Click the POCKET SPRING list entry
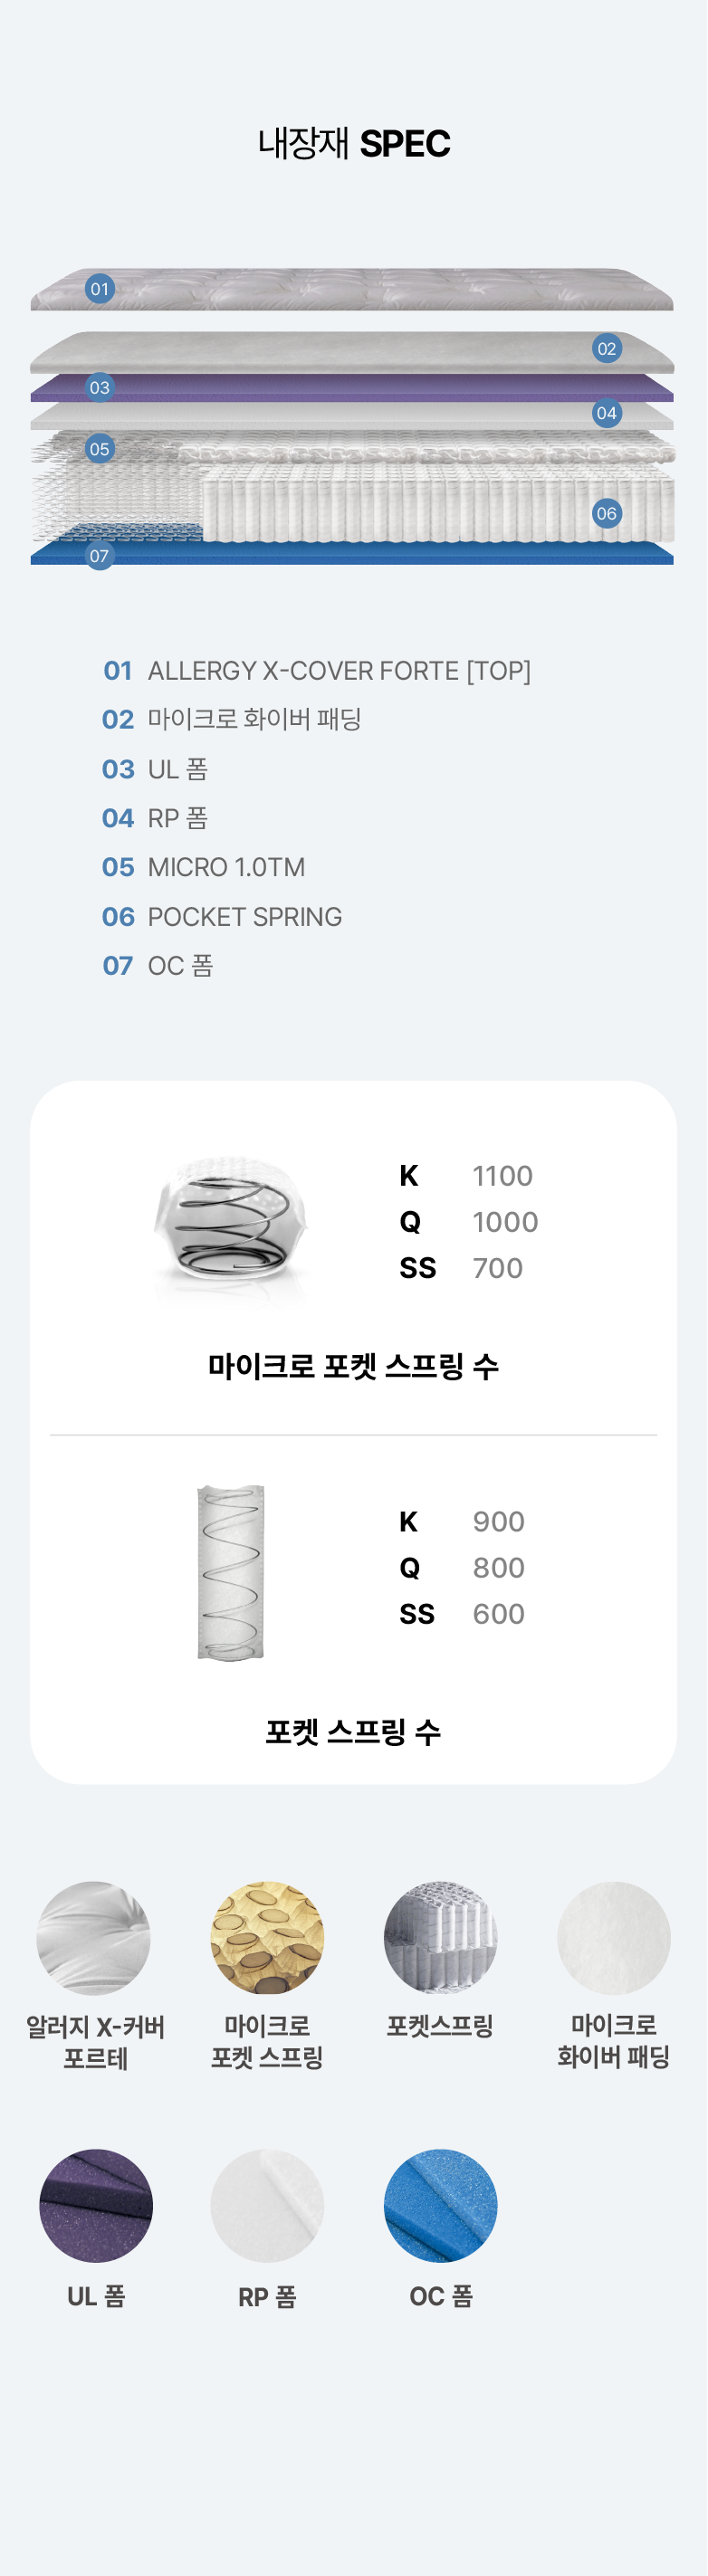Screen dimensions: 708x2576 pyautogui.click(x=244, y=916)
